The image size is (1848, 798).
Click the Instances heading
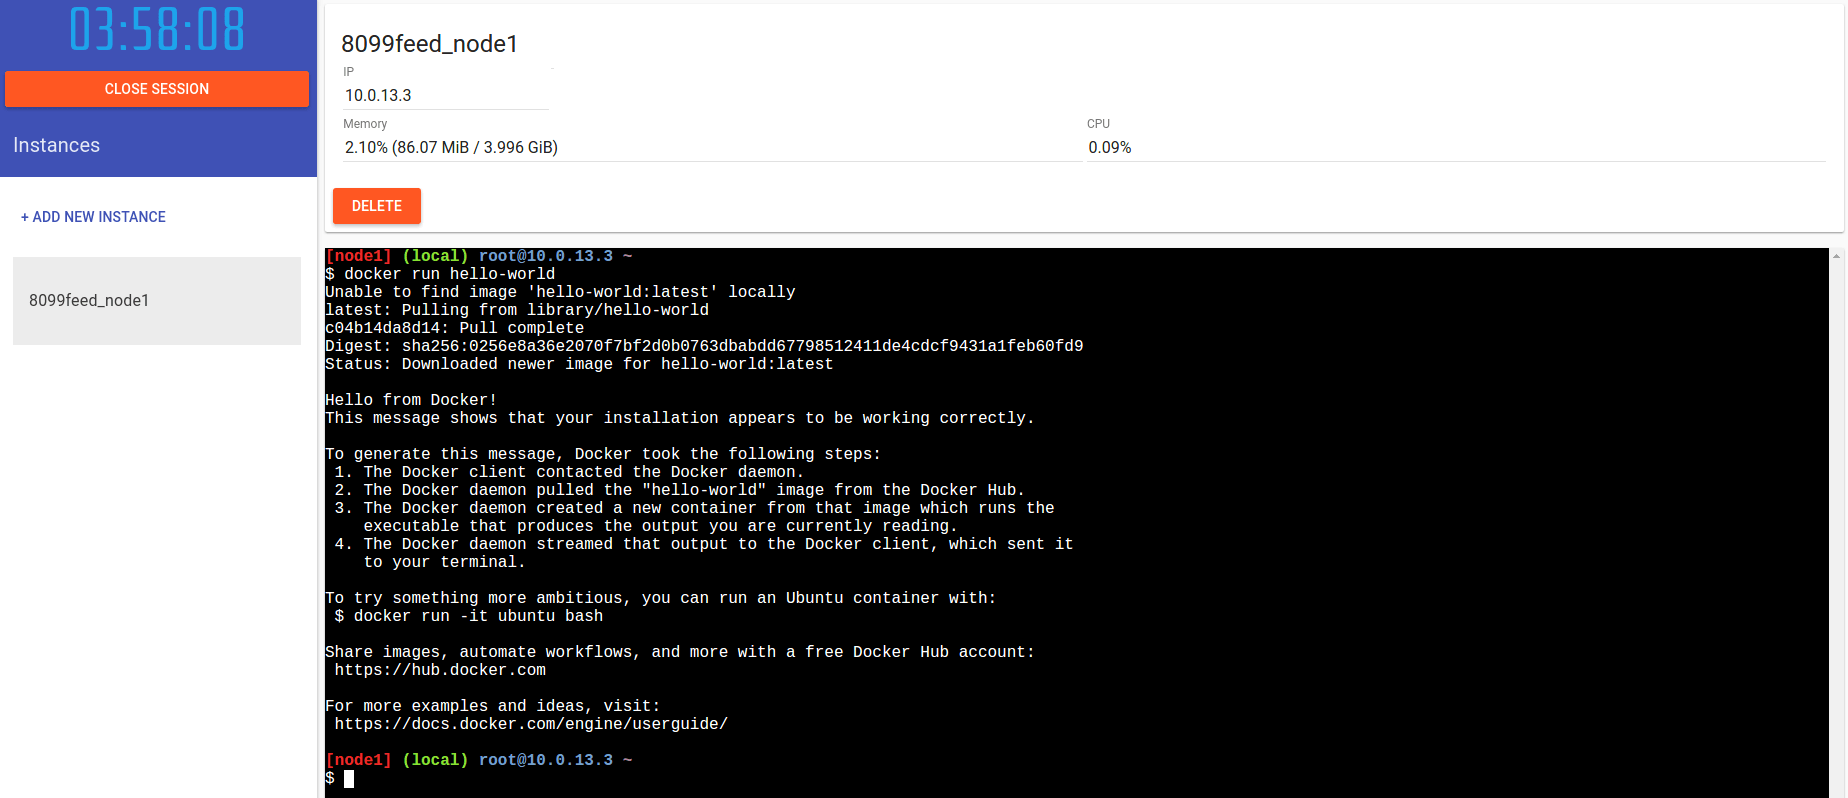(57, 145)
